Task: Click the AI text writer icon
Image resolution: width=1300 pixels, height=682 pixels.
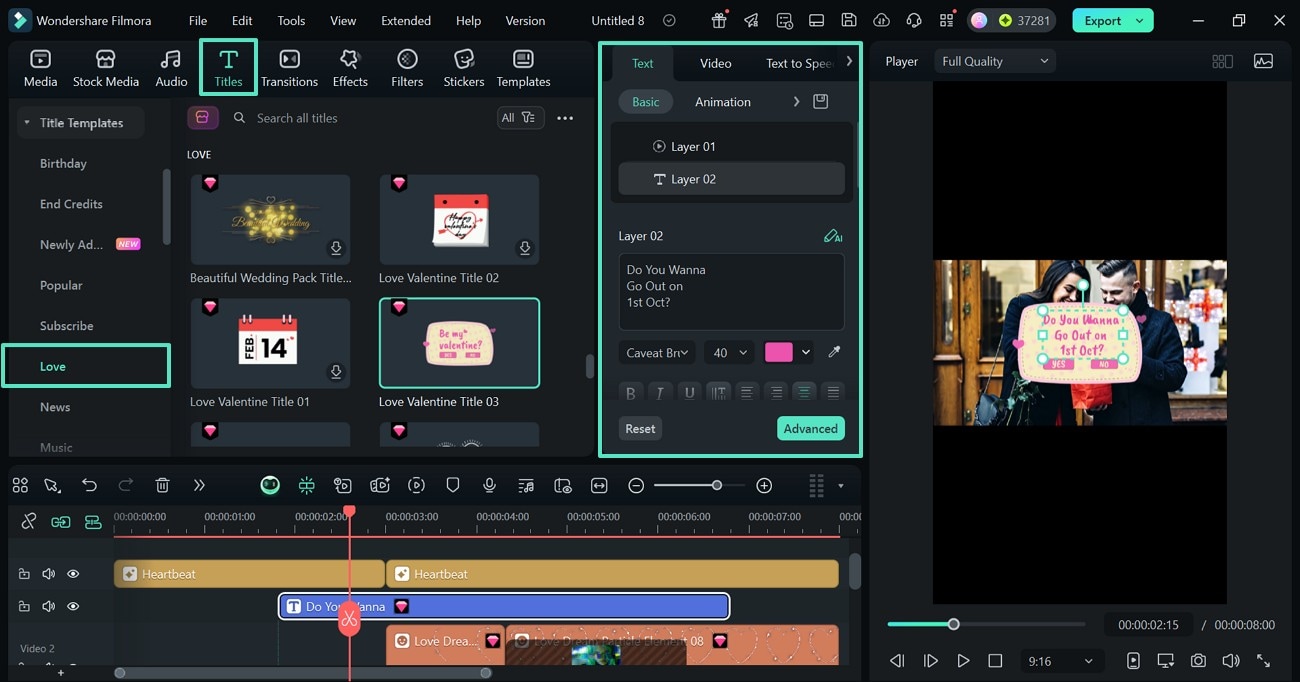Action: tap(833, 236)
